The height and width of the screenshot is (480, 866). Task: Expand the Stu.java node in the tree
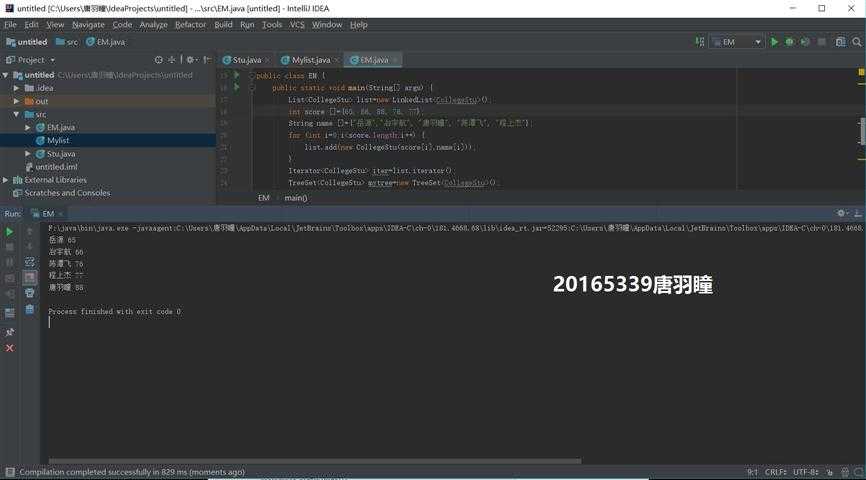point(28,154)
